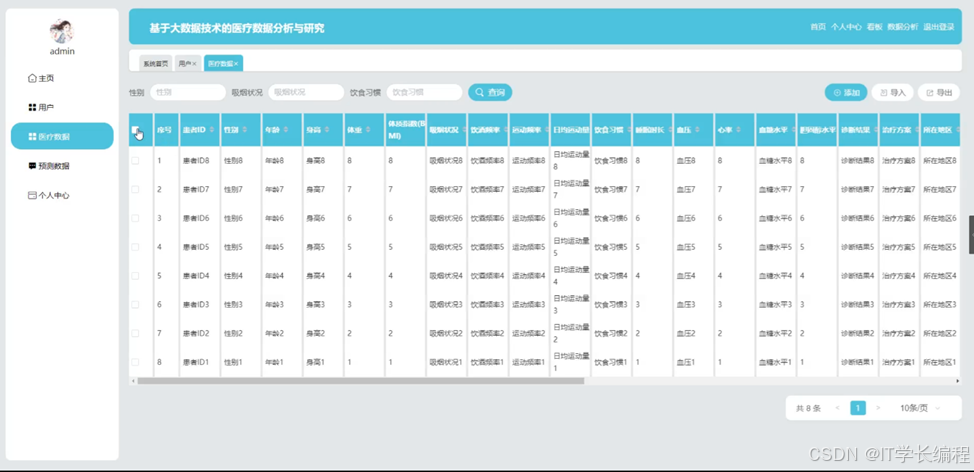Check the row checkbox for 患者ID2
The height and width of the screenshot is (472, 974).
click(x=135, y=333)
